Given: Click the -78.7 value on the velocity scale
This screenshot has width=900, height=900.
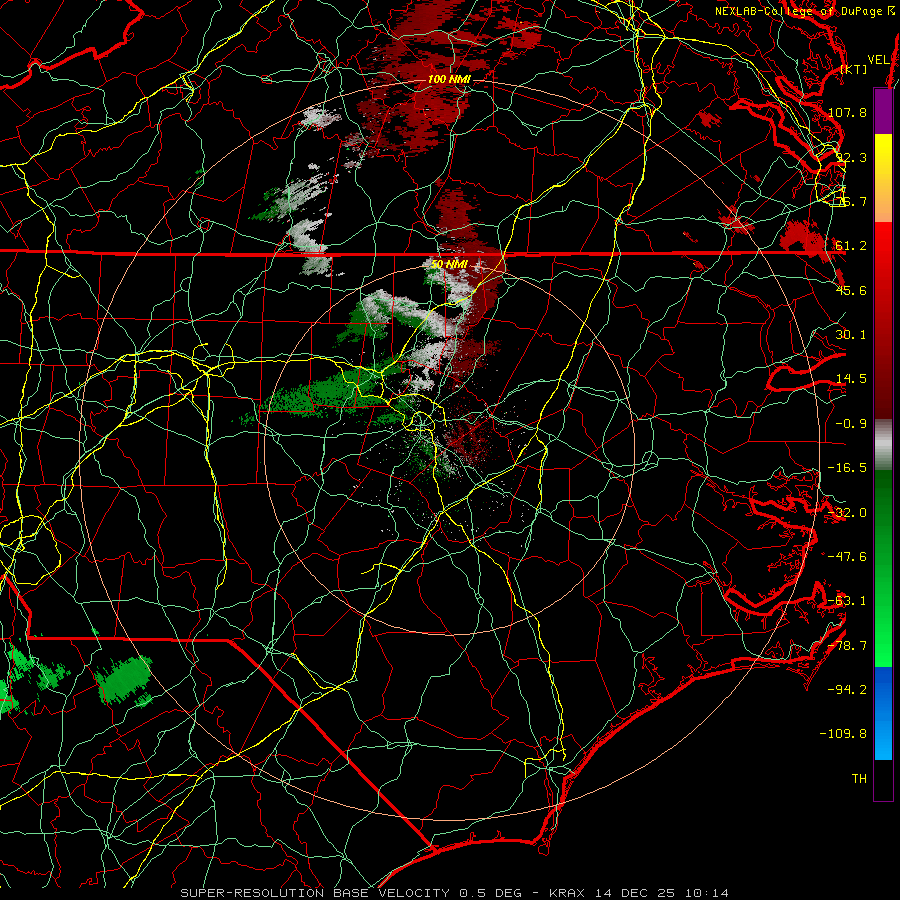Looking at the screenshot, I should tap(847, 646).
